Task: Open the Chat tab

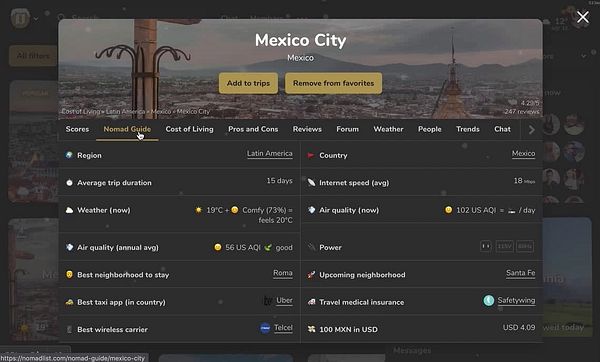Action: [x=502, y=129]
